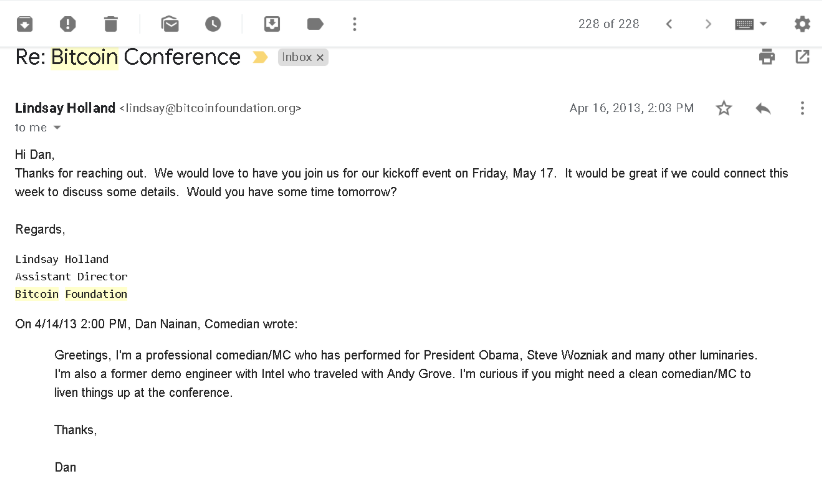
Task: Move the email using the Move to icon
Action: (272, 24)
